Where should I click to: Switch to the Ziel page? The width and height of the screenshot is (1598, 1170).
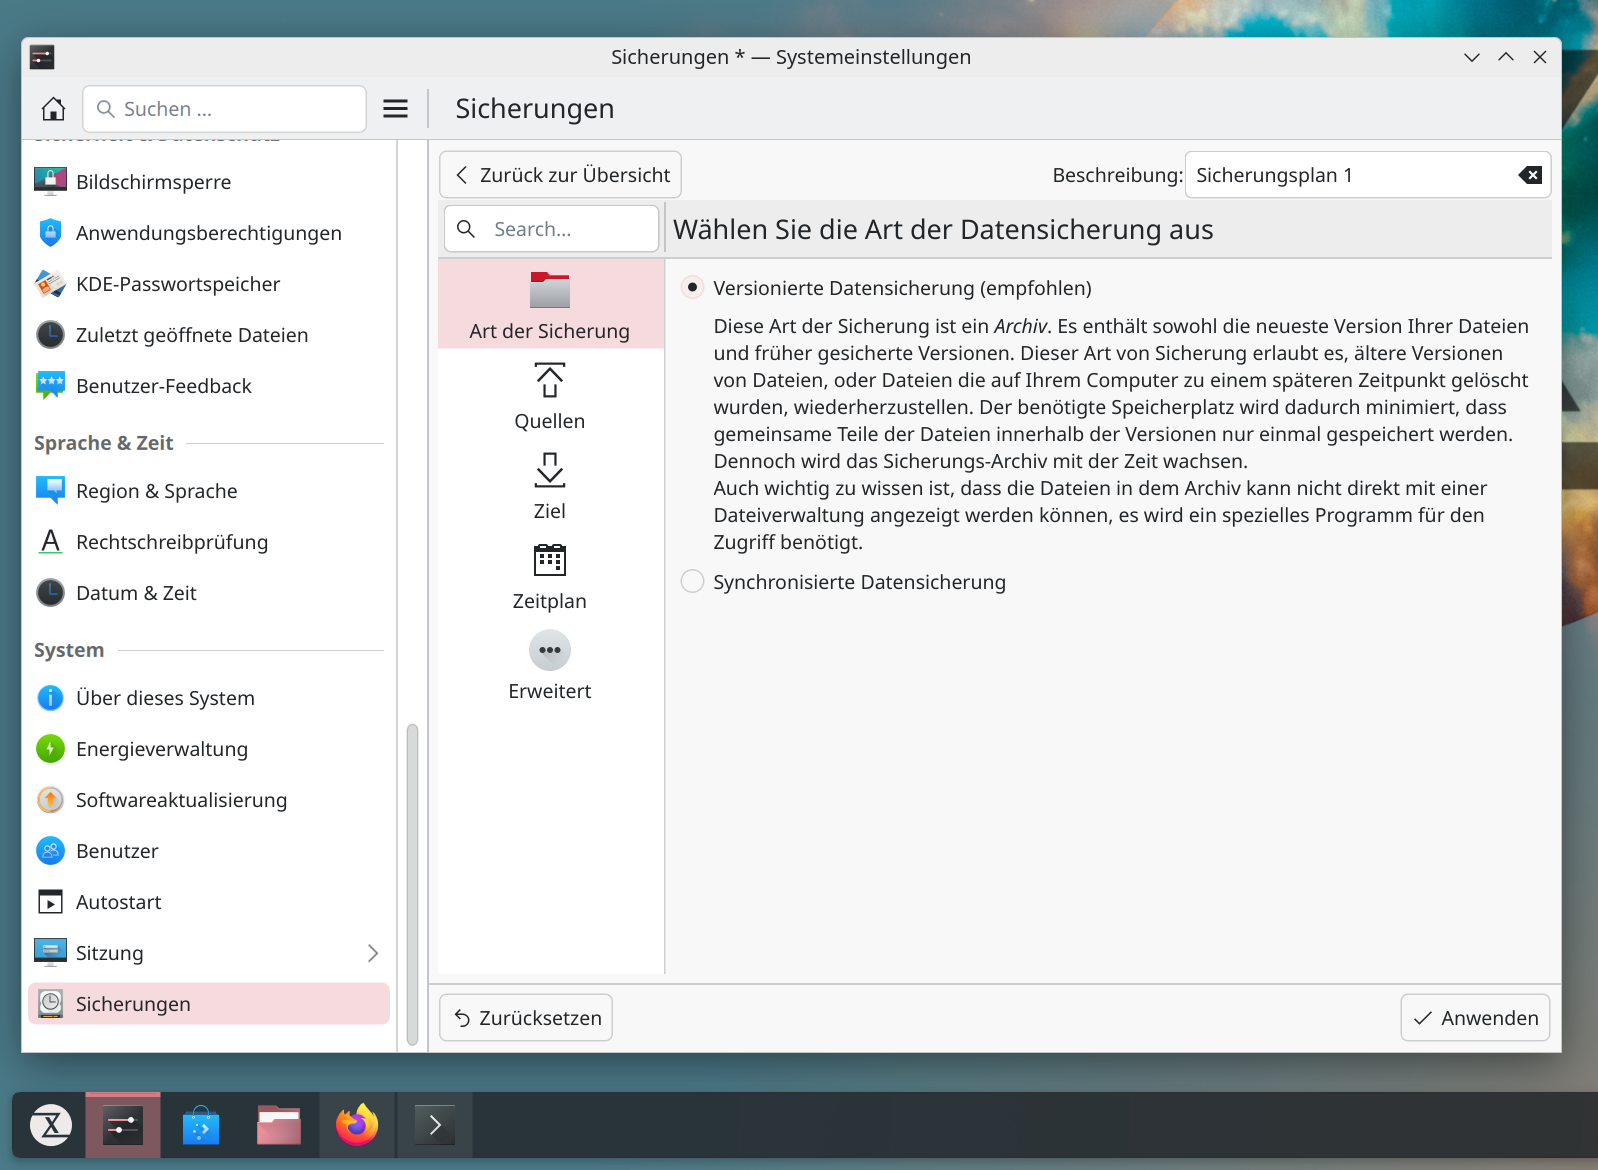click(x=550, y=485)
